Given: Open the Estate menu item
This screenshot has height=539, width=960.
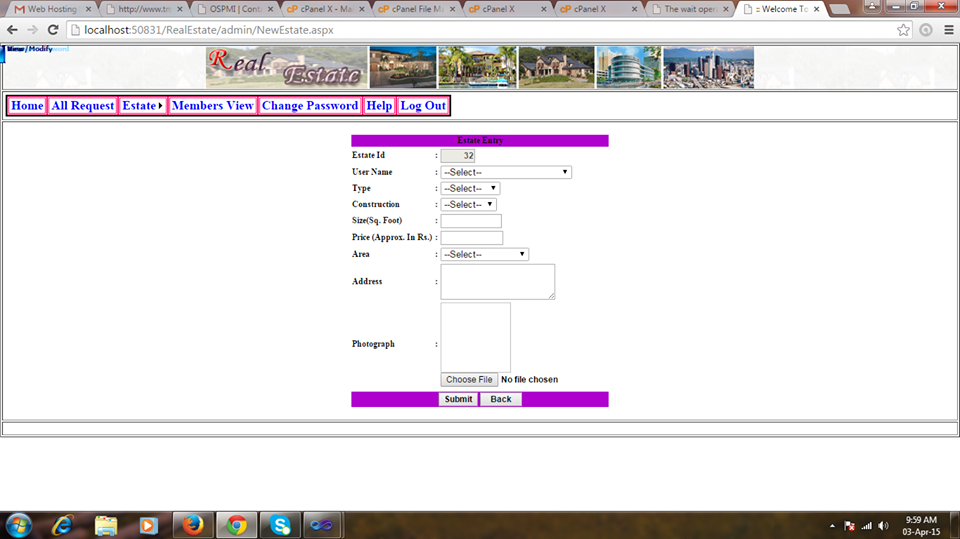Looking at the screenshot, I should tap(142, 106).
